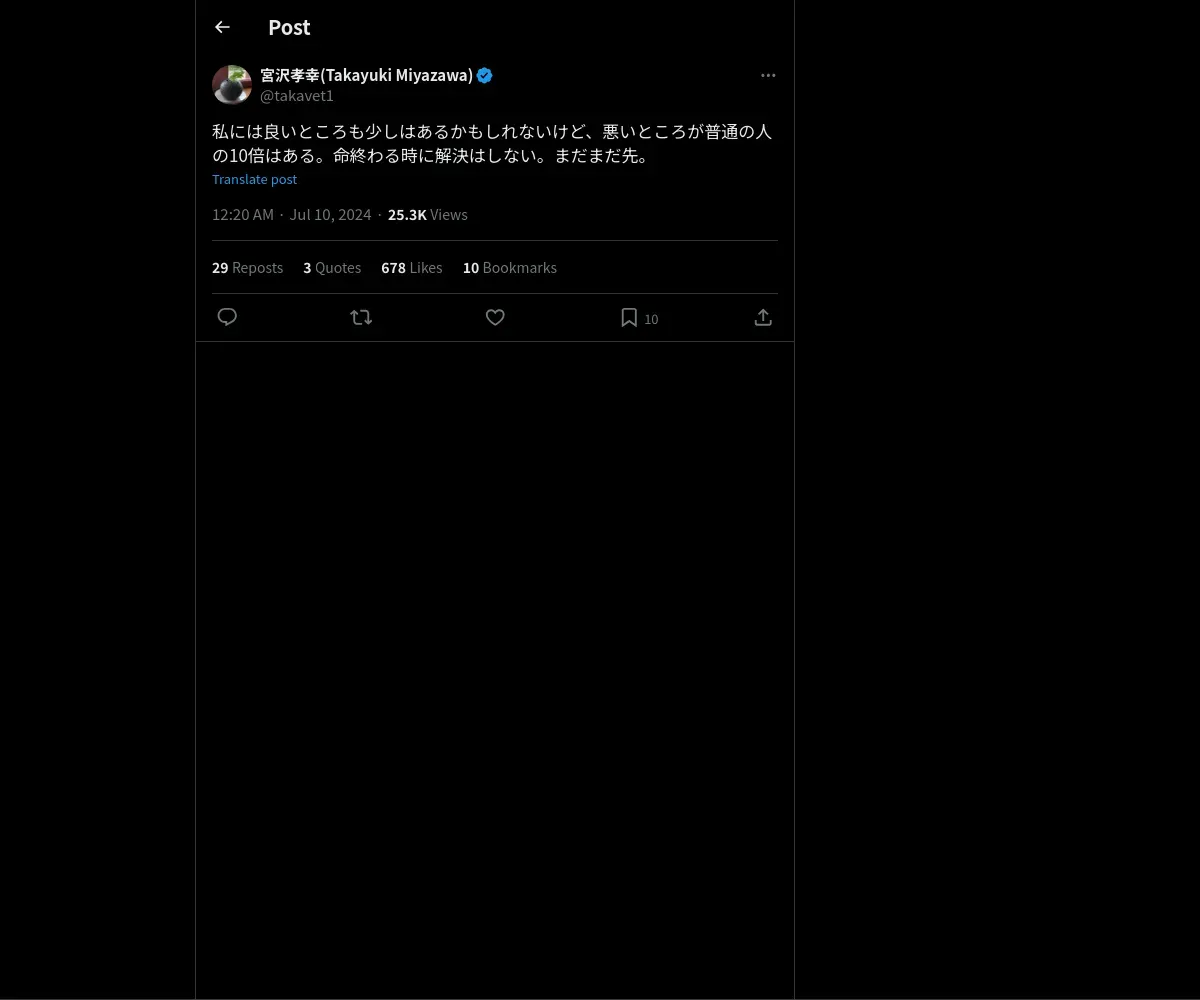Click the Japanese post text body
This screenshot has width=1200, height=1000.
[492, 143]
